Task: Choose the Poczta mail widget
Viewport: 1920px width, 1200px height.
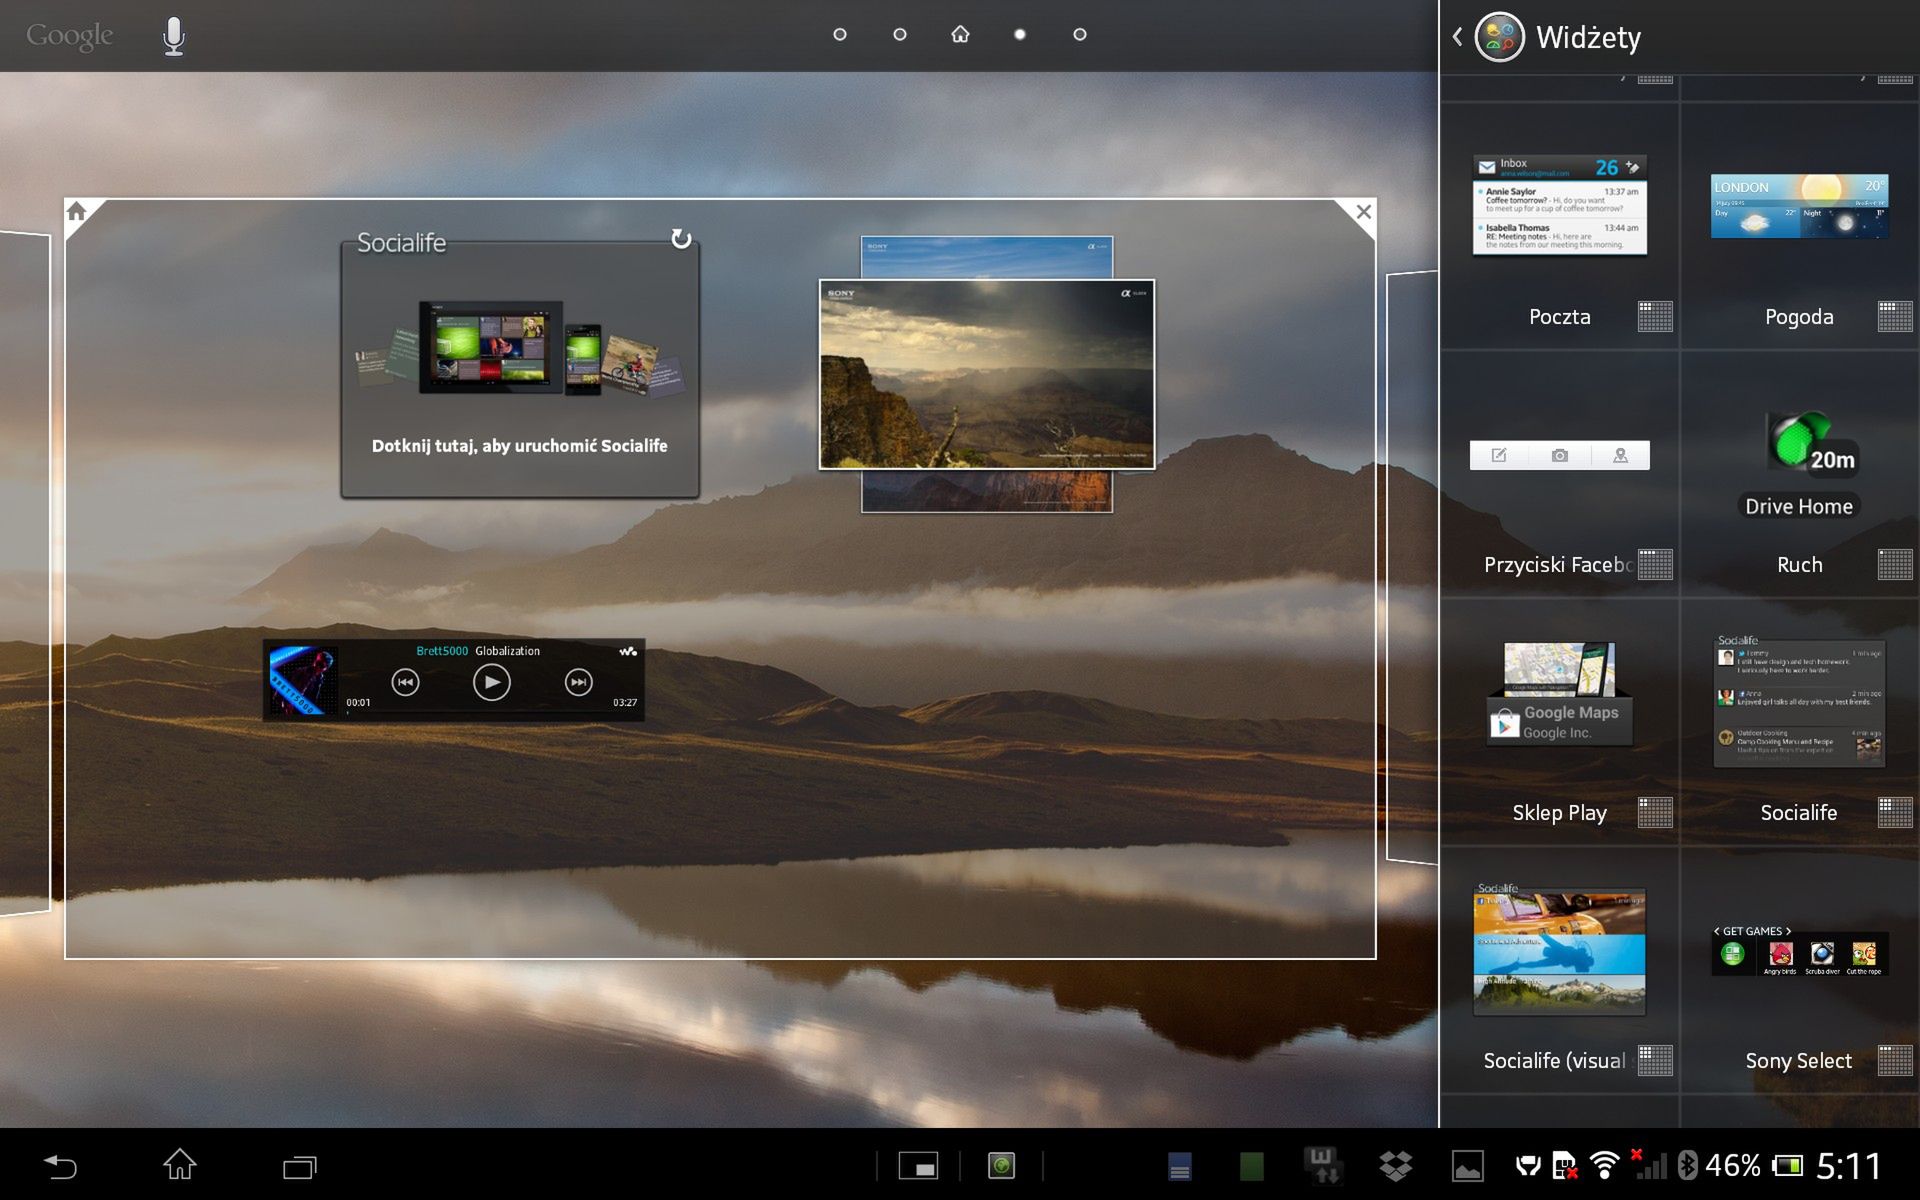Action: (1559, 206)
